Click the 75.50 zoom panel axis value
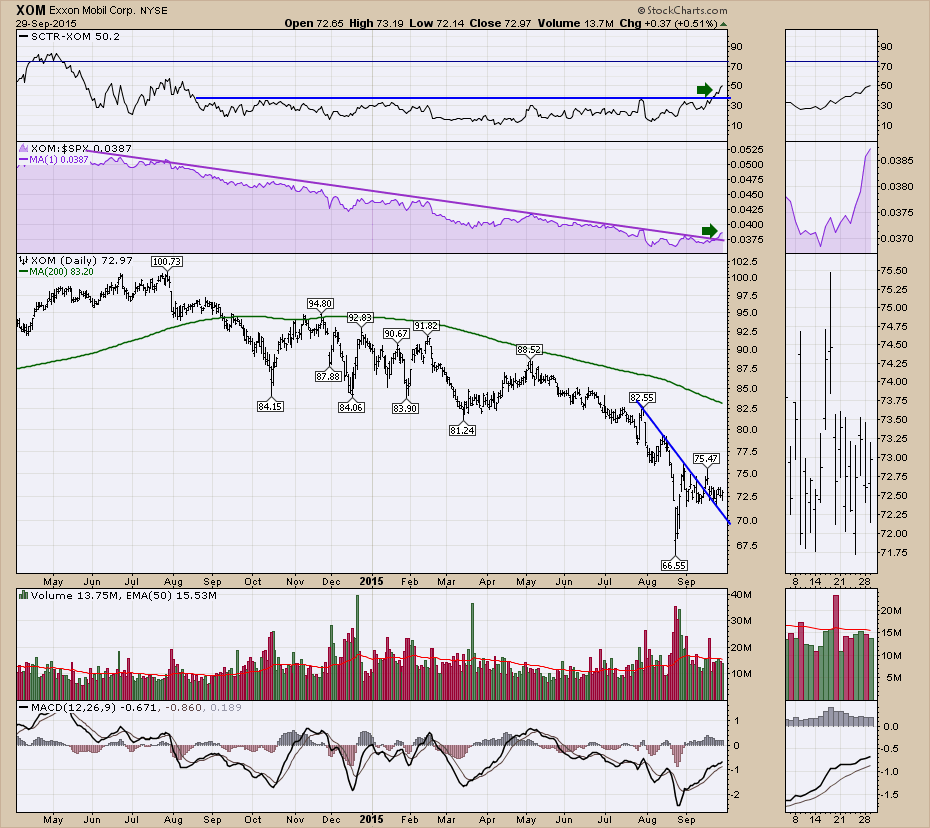The width and height of the screenshot is (930, 828). [894, 270]
